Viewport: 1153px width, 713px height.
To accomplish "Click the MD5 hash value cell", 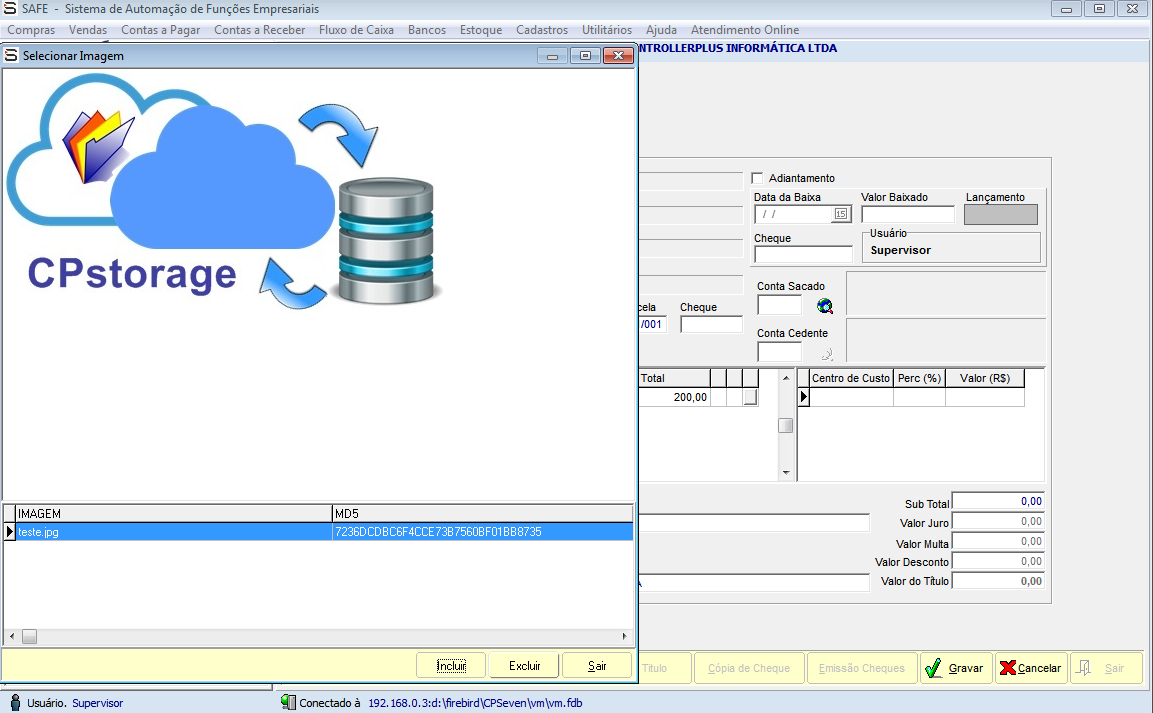I will pyautogui.click(x=482, y=531).
